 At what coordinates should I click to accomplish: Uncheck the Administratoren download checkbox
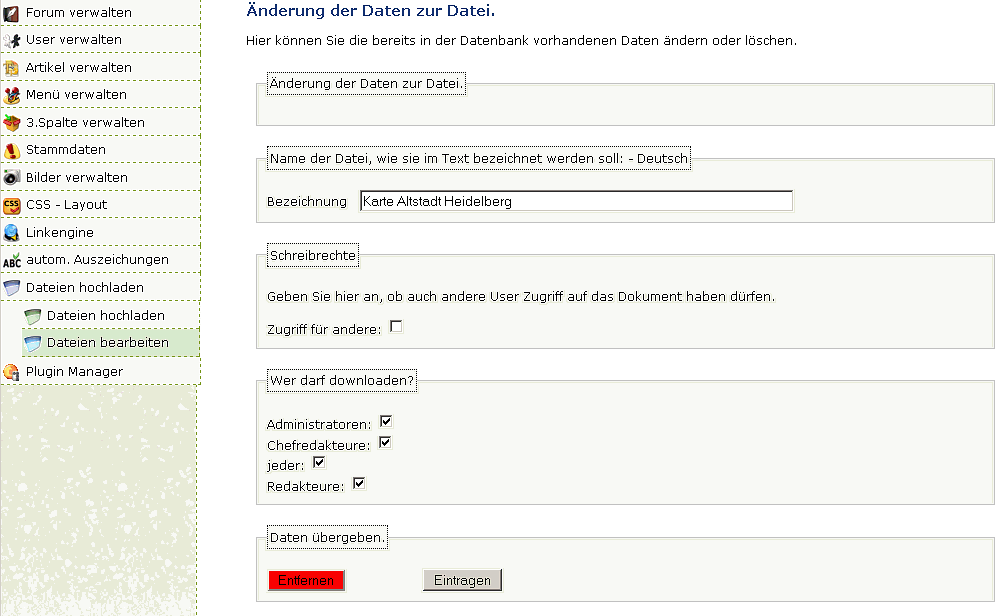[386, 422]
